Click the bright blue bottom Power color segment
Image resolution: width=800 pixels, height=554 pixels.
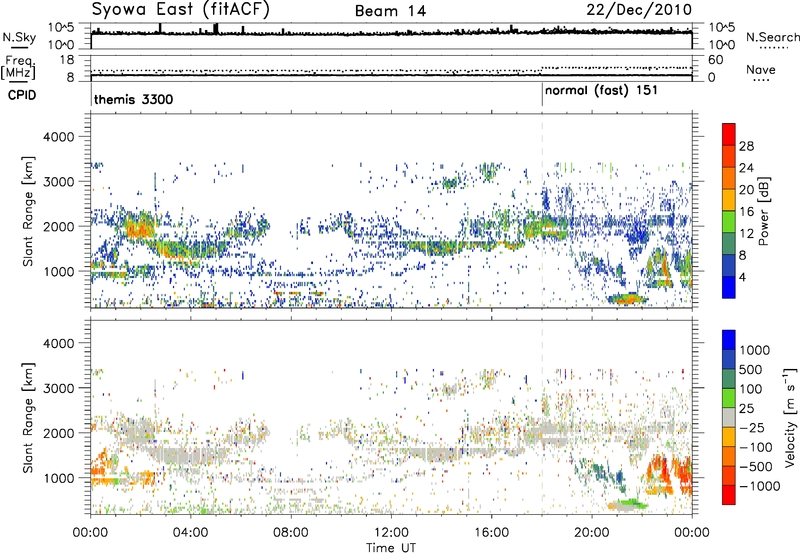tap(729, 287)
